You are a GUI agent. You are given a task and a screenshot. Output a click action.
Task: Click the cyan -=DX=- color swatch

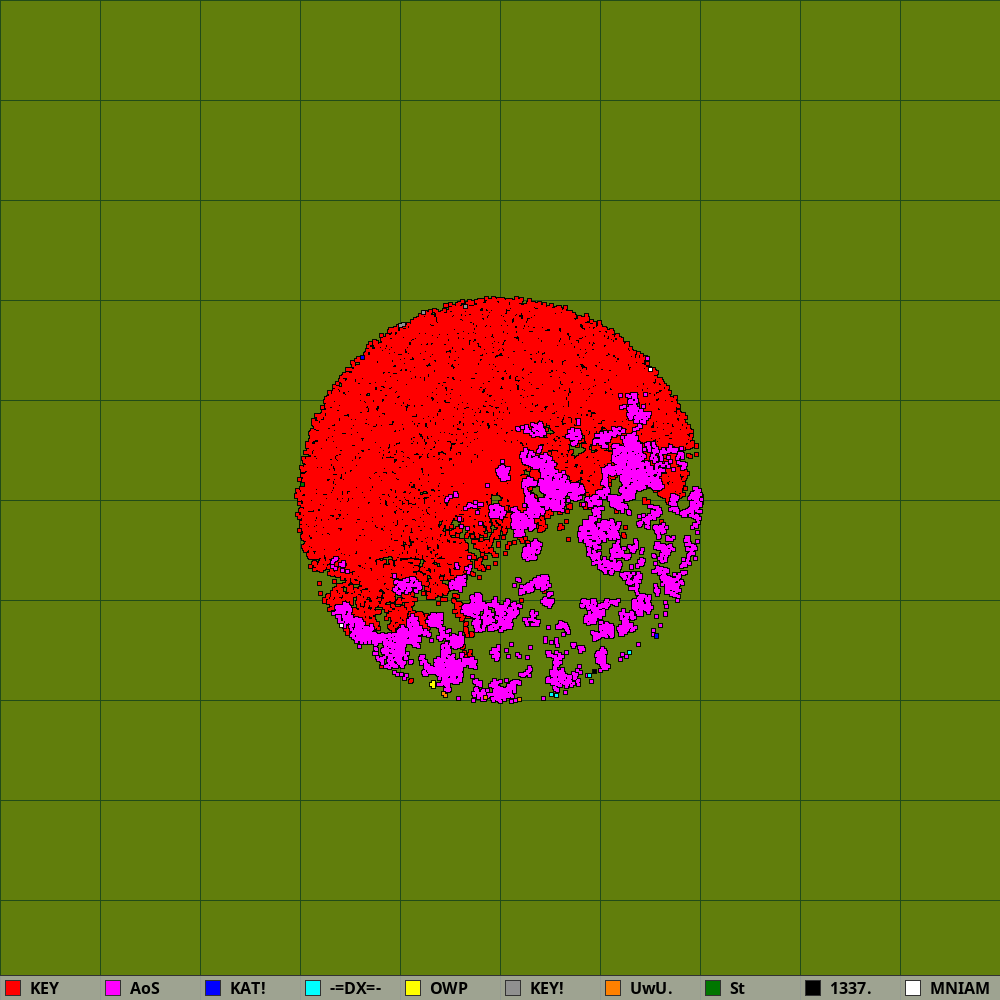313,988
